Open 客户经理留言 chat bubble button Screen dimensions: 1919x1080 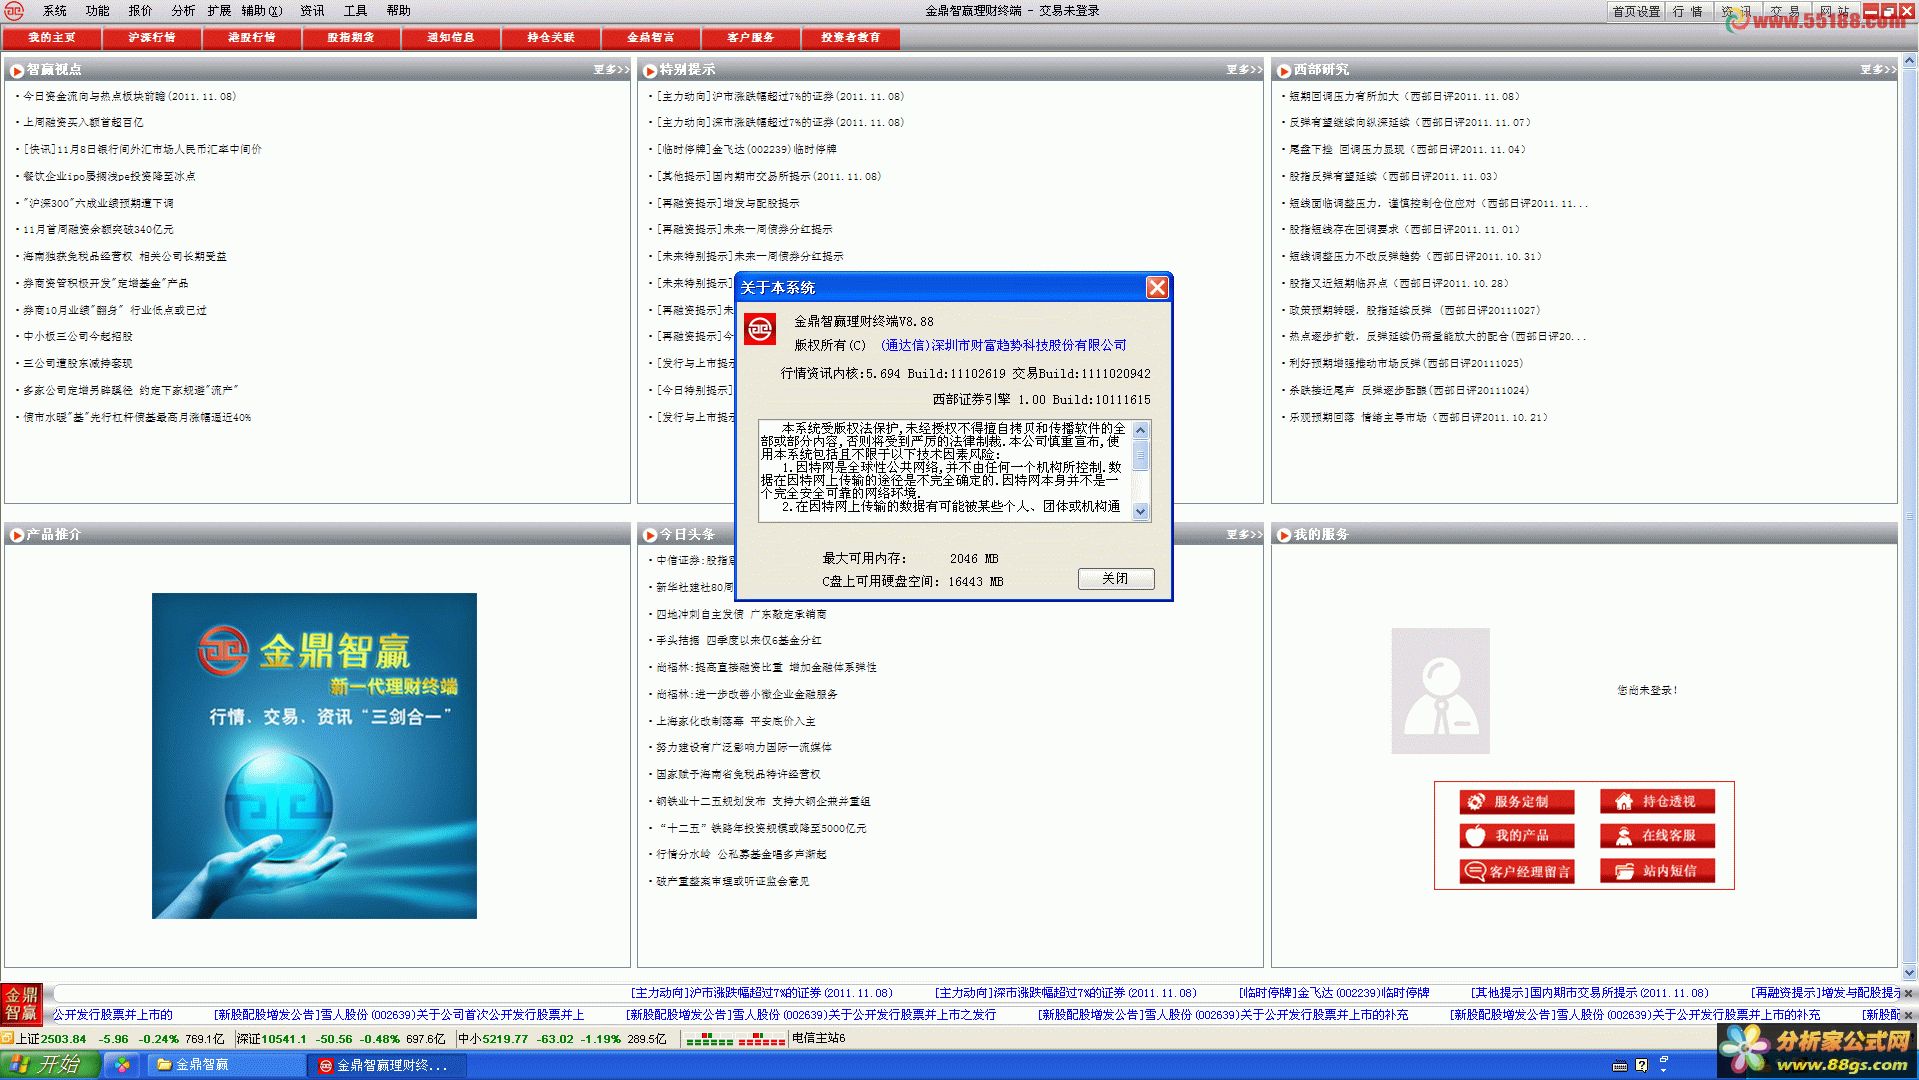[1517, 871]
